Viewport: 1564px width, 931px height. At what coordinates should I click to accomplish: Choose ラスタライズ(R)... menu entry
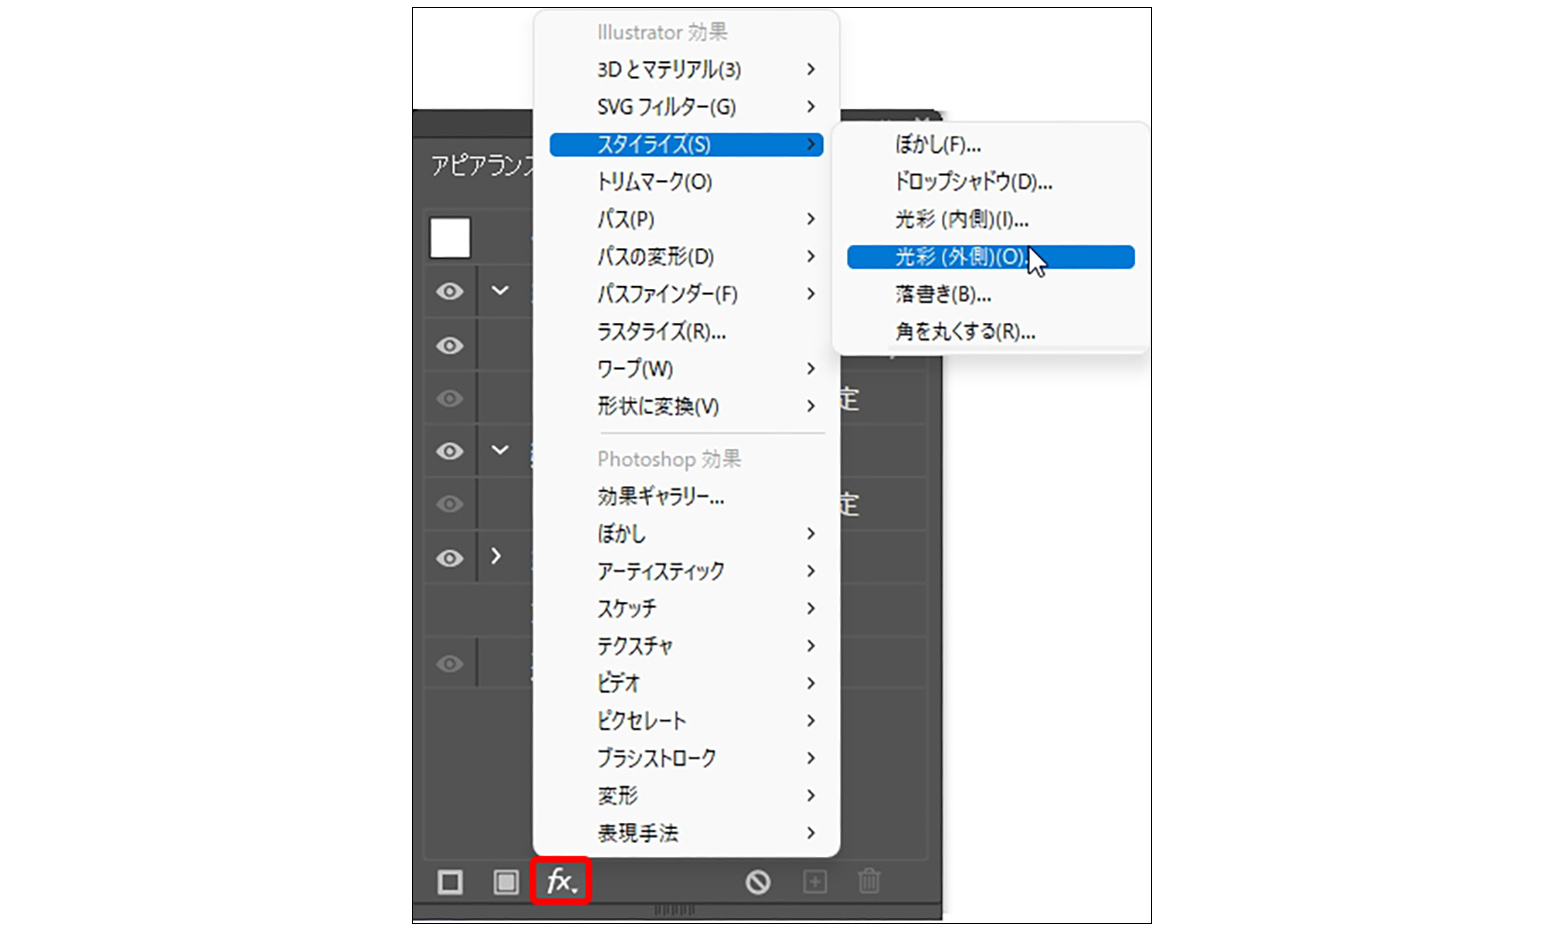pos(661,331)
